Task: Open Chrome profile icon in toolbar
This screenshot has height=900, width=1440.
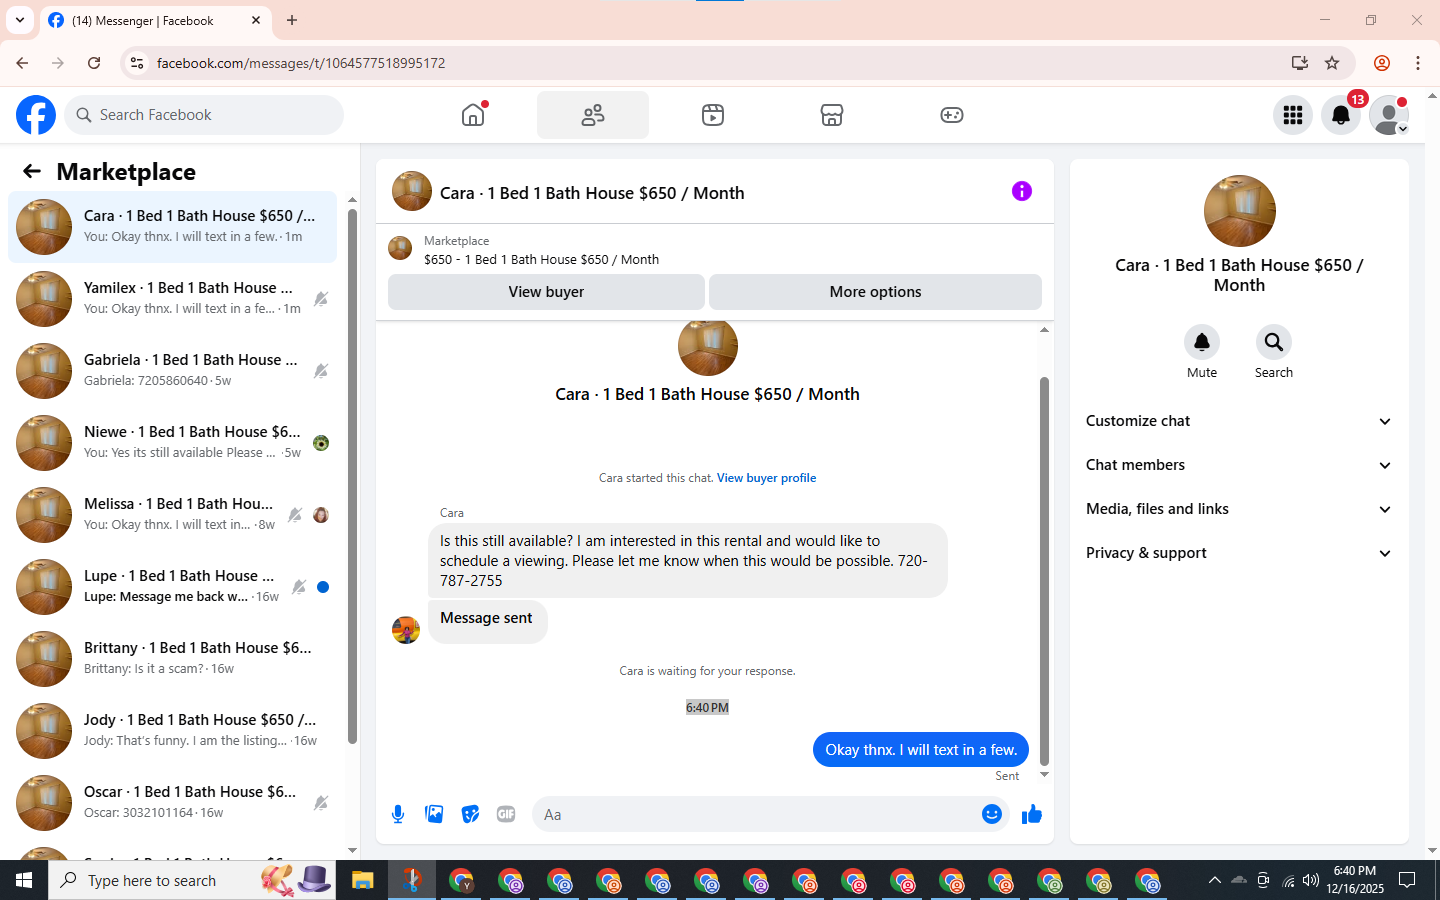Action: tap(1382, 63)
